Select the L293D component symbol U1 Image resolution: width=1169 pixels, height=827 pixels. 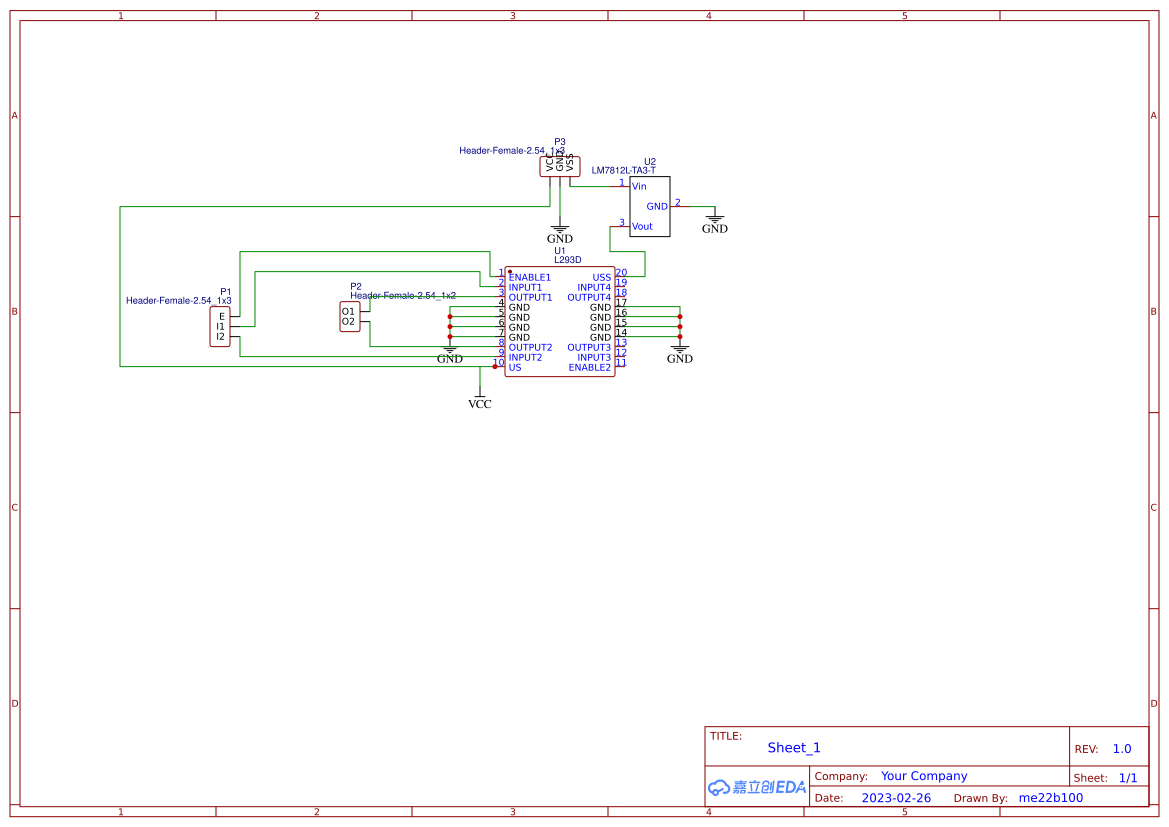pos(560,320)
